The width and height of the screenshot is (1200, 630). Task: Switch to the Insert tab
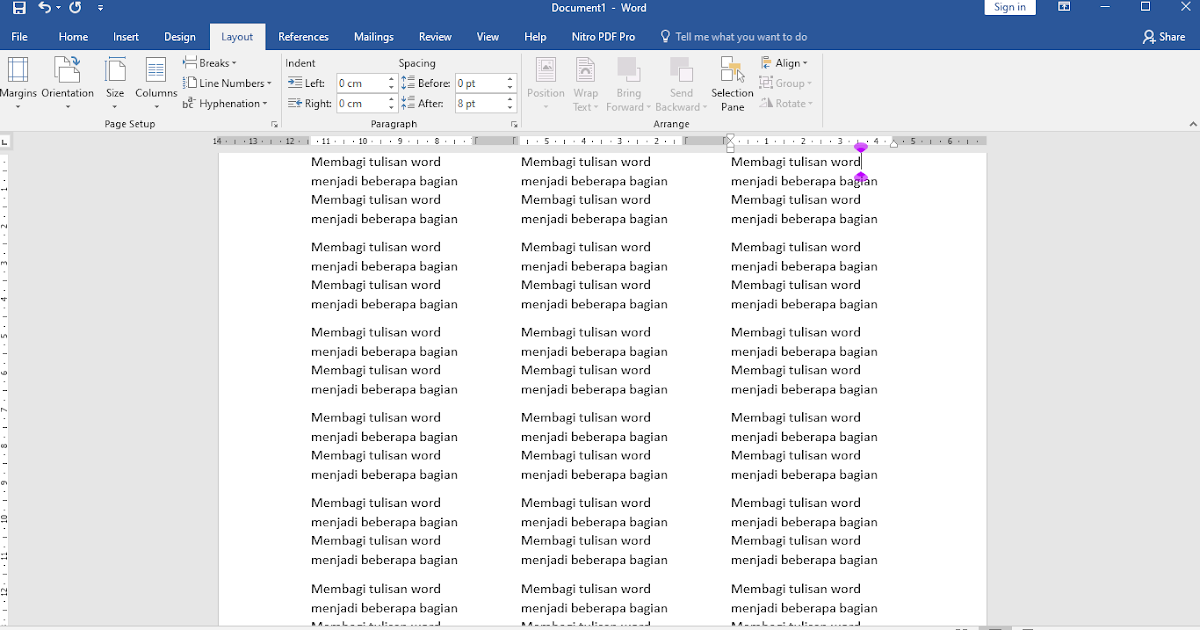click(126, 37)
